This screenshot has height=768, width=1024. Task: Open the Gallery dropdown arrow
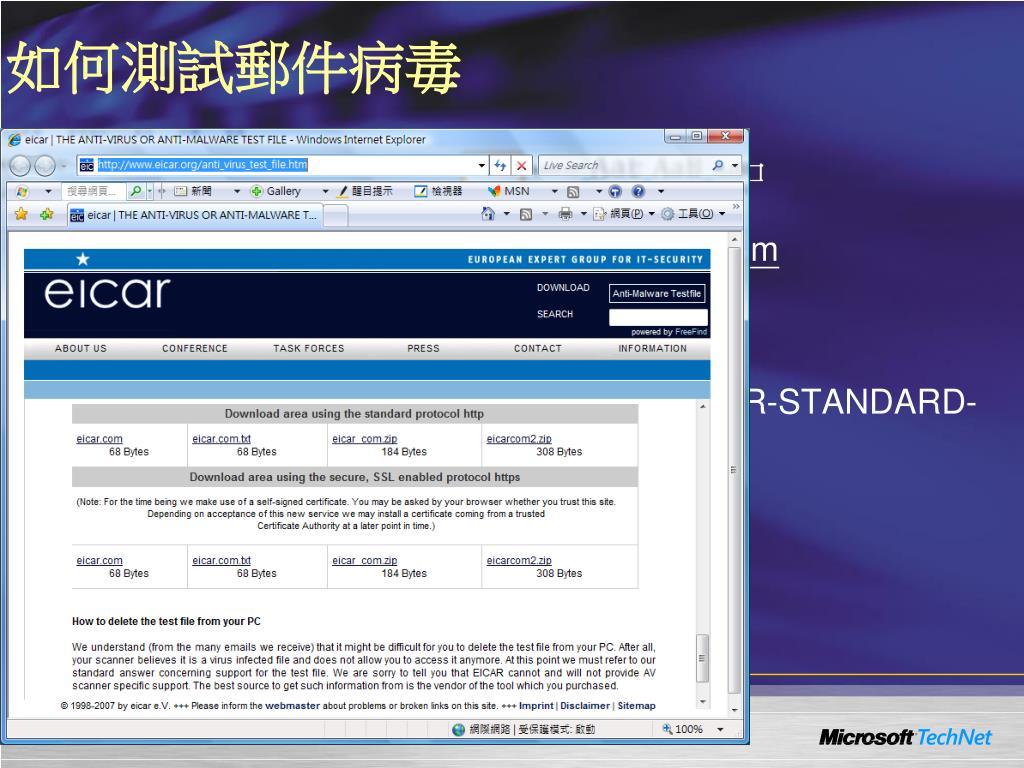pos(325,191)
